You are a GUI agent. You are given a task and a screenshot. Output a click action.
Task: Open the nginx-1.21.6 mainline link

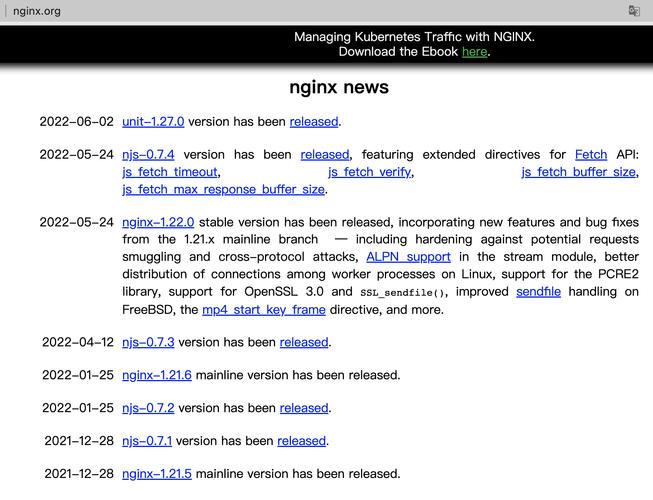click(x=157, y=375)
